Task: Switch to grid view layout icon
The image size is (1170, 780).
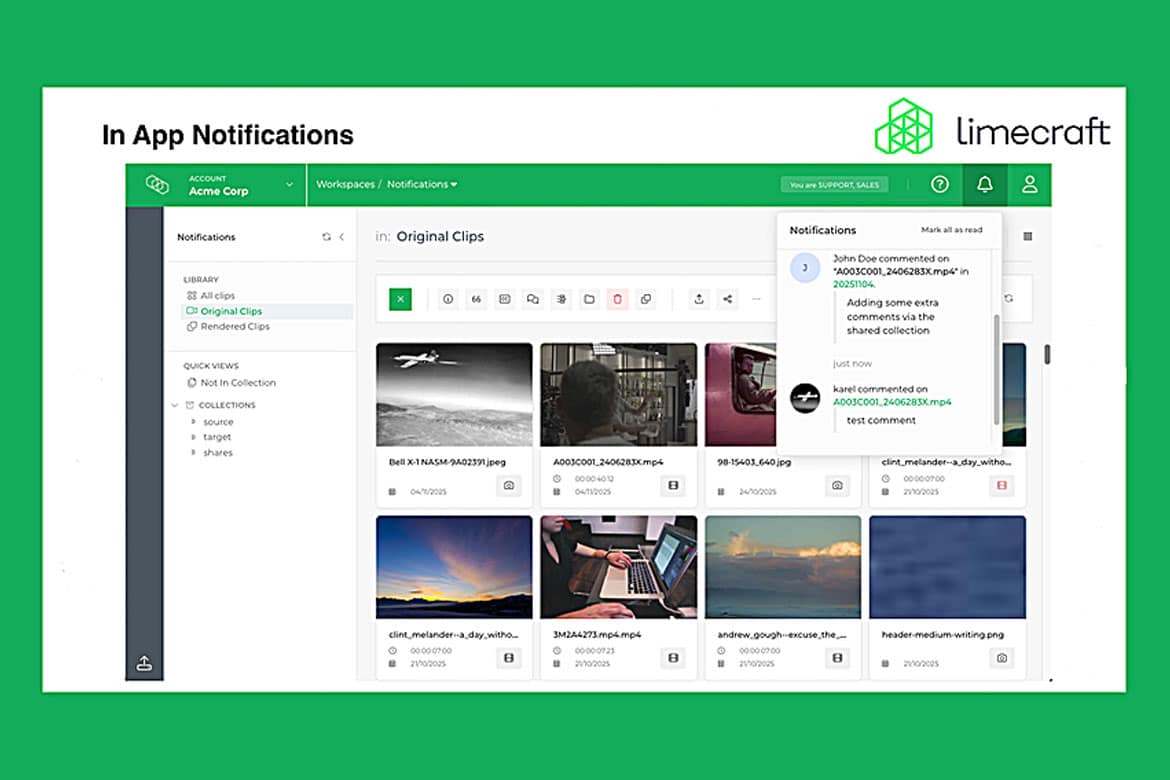Action: click(1027, 237)
